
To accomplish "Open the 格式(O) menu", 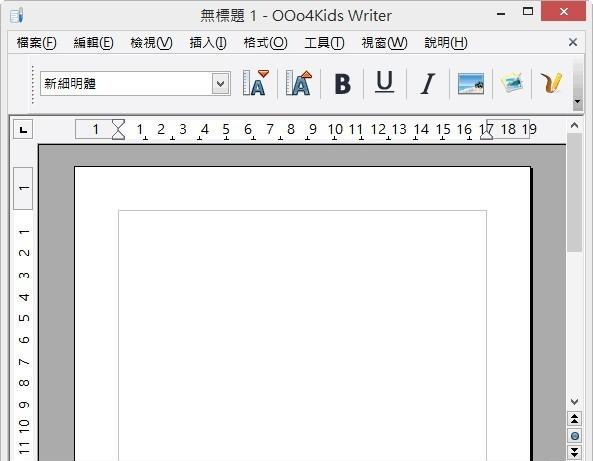I will point(265,43).
